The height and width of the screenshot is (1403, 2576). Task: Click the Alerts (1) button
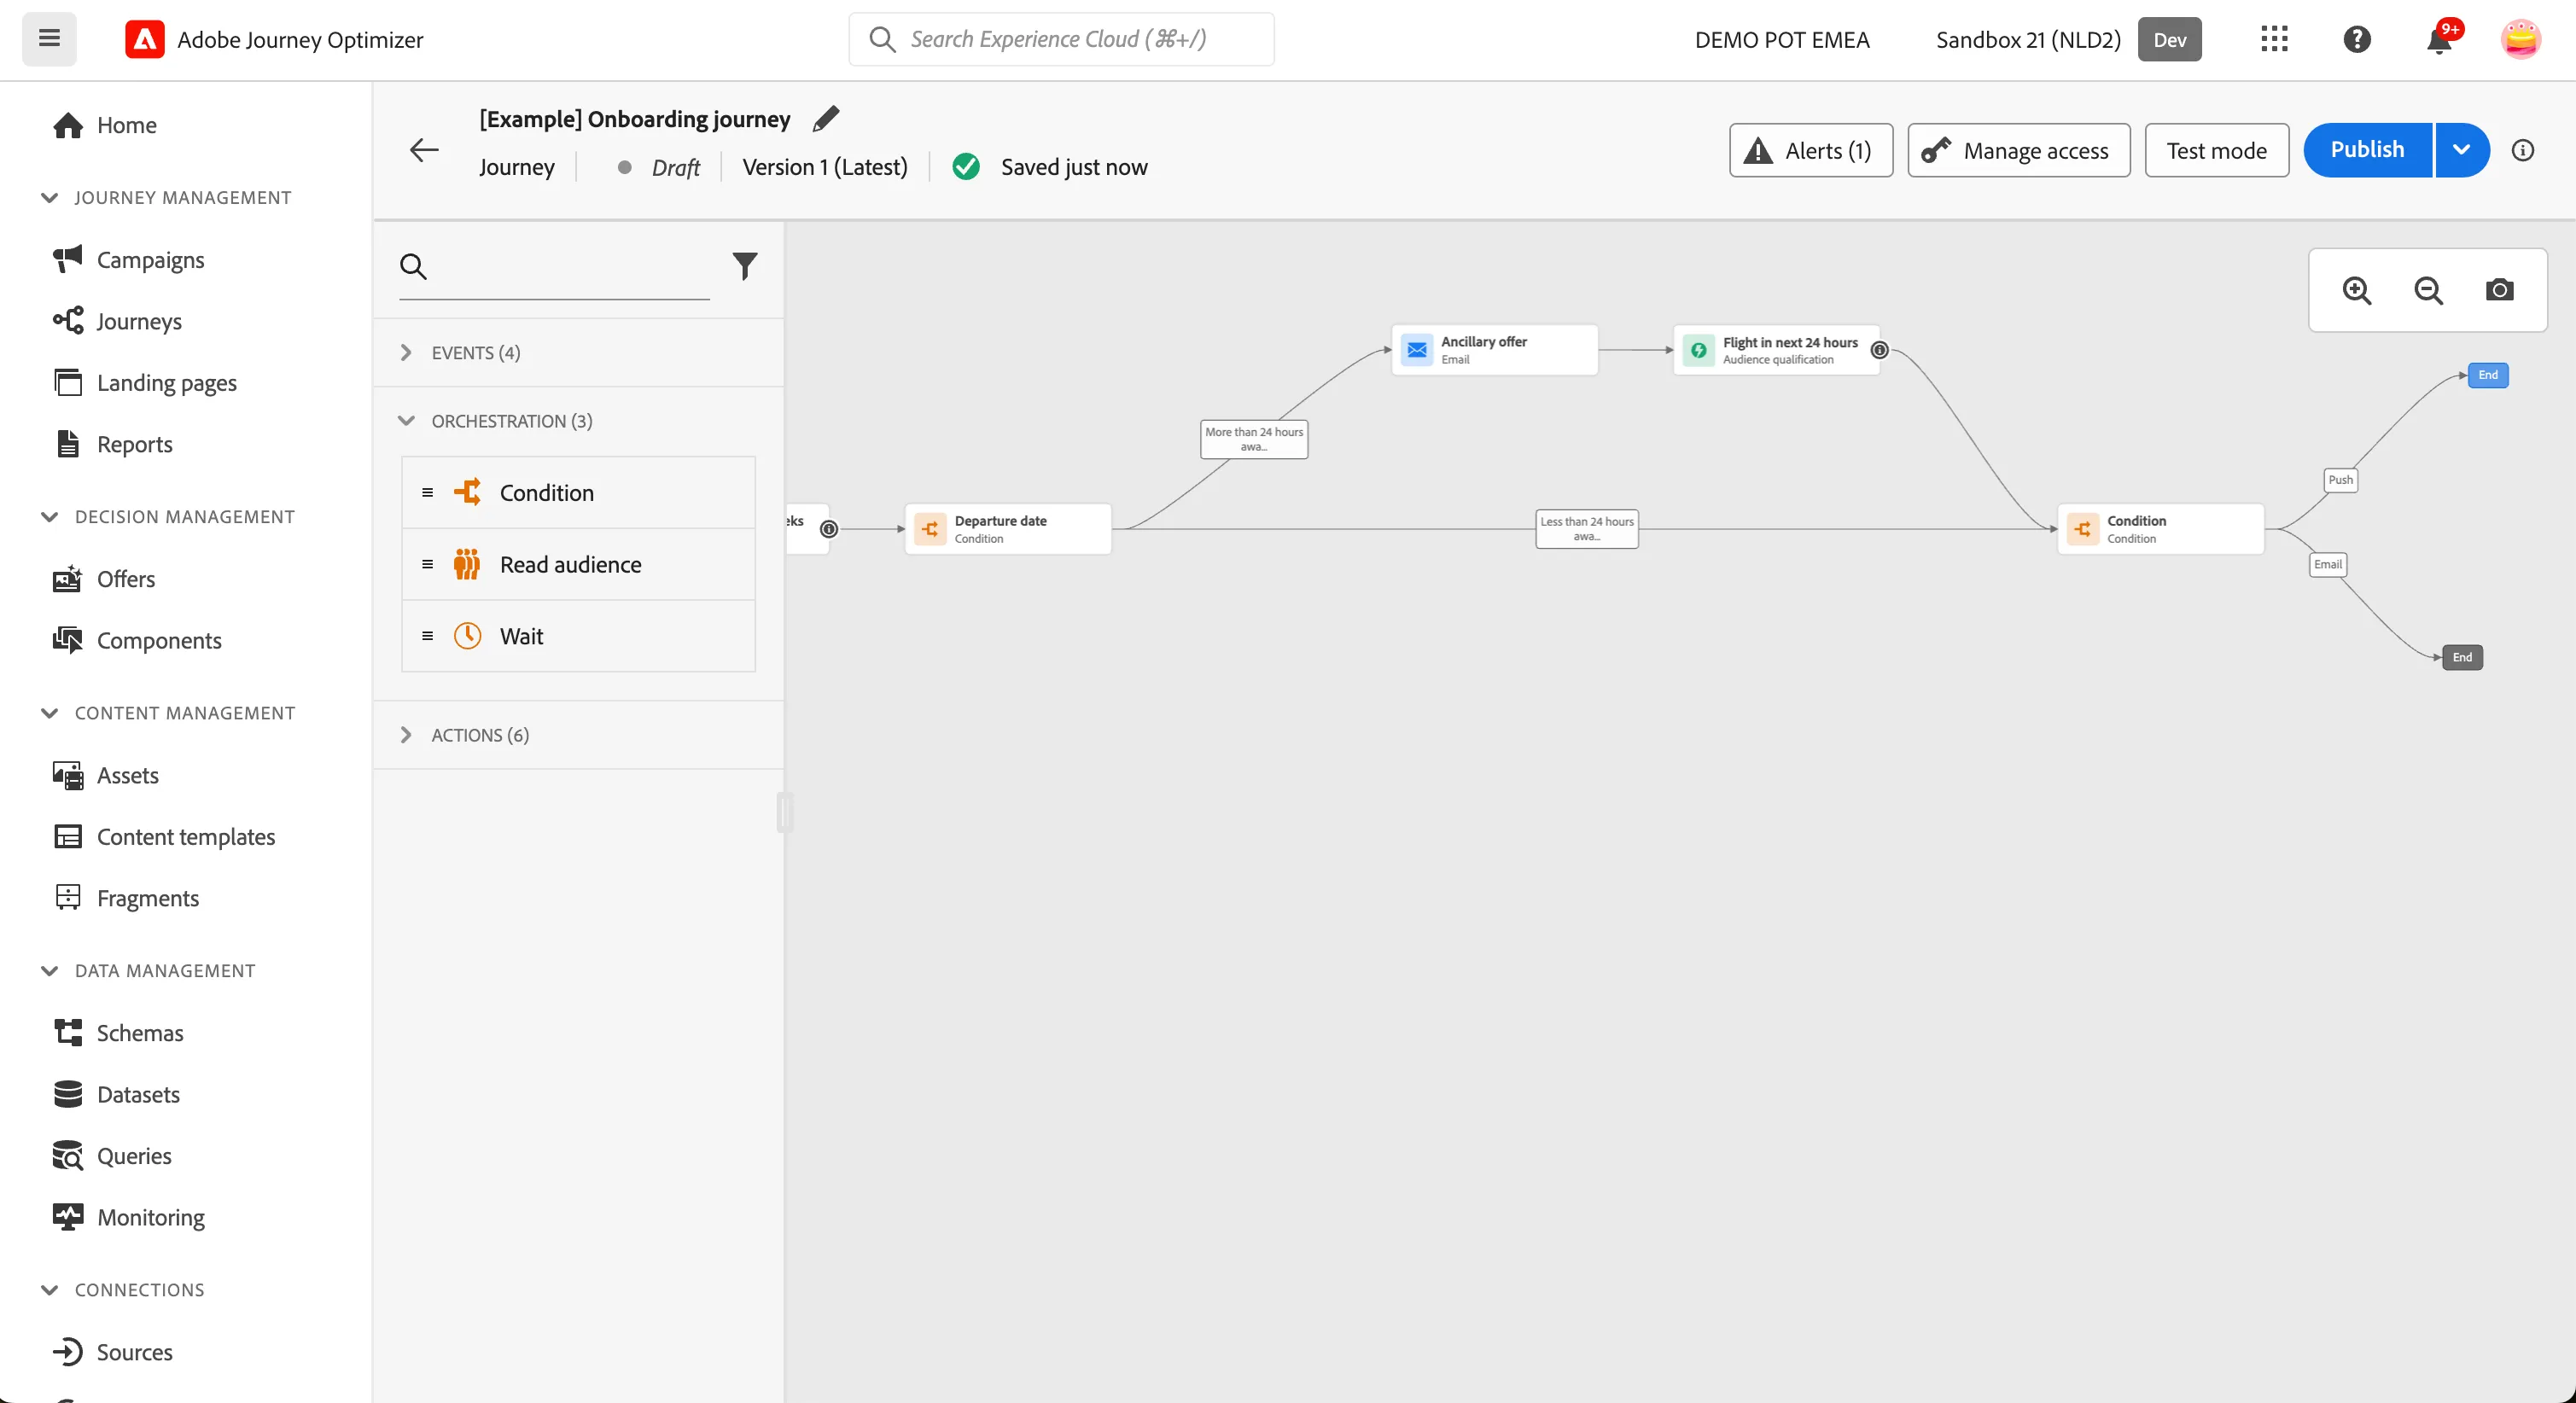[x=1810, y=150]
